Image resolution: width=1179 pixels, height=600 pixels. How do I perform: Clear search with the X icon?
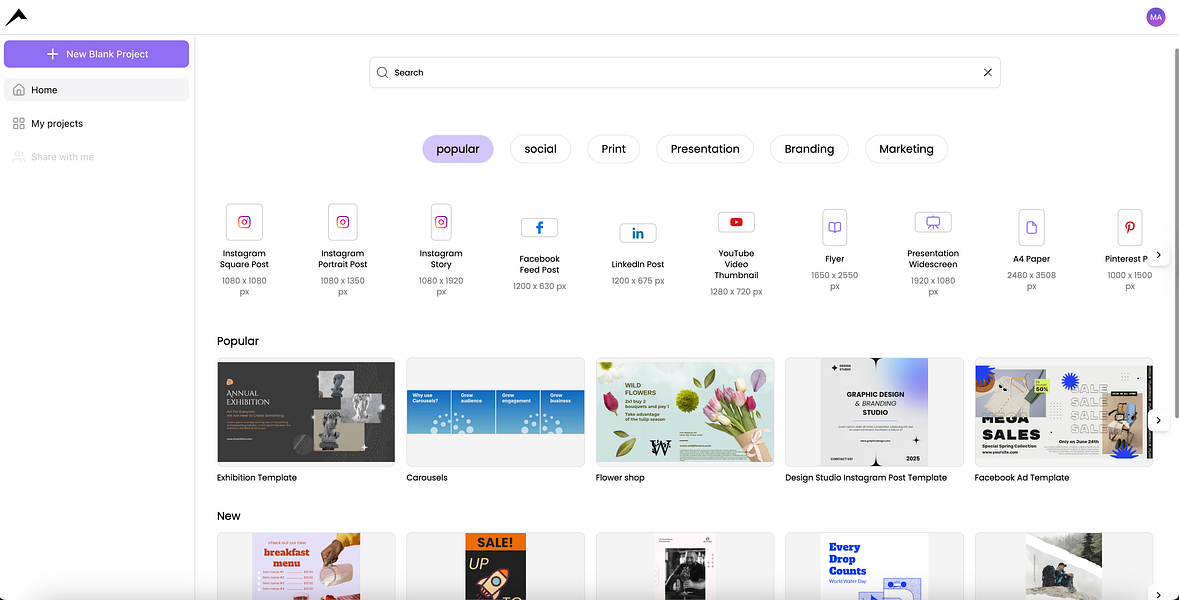point(987,72)
